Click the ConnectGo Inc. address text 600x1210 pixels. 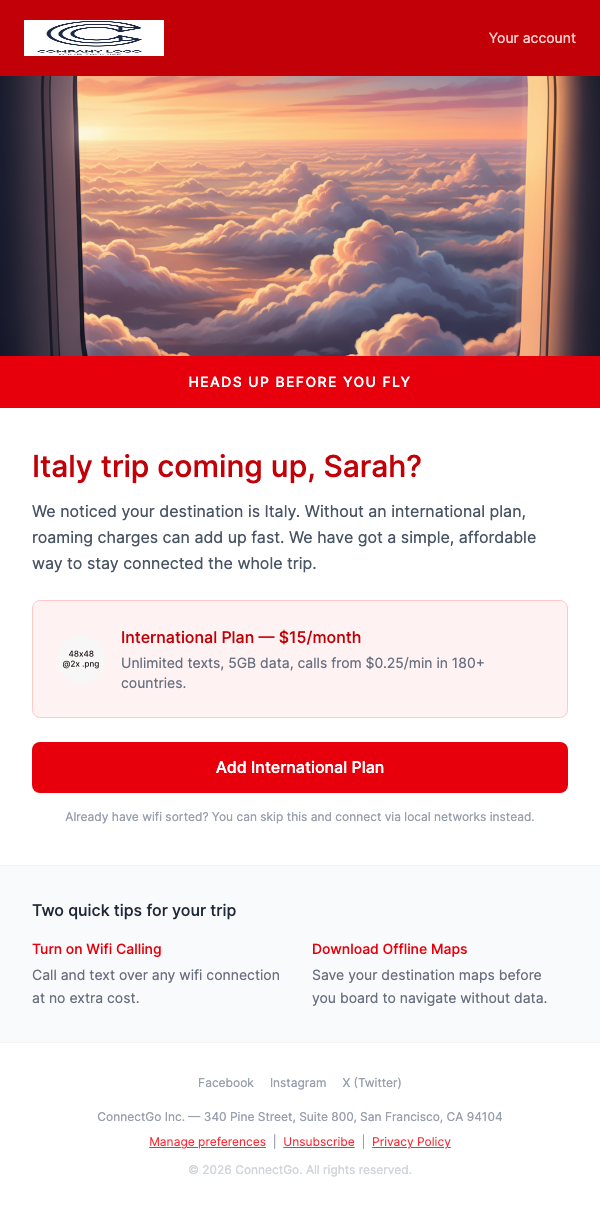300,1116
